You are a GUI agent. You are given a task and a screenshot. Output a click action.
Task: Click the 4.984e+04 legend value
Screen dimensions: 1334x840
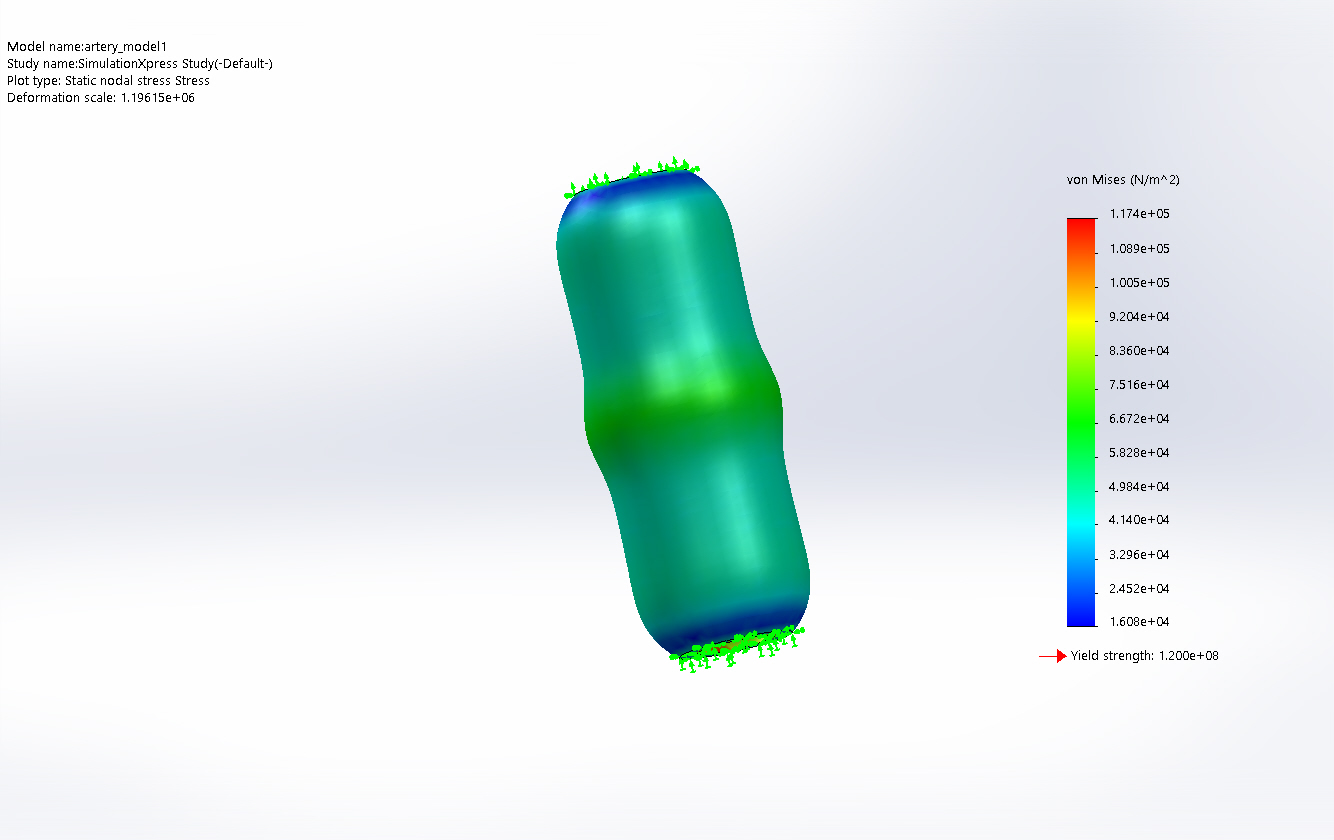(1139, 486)
